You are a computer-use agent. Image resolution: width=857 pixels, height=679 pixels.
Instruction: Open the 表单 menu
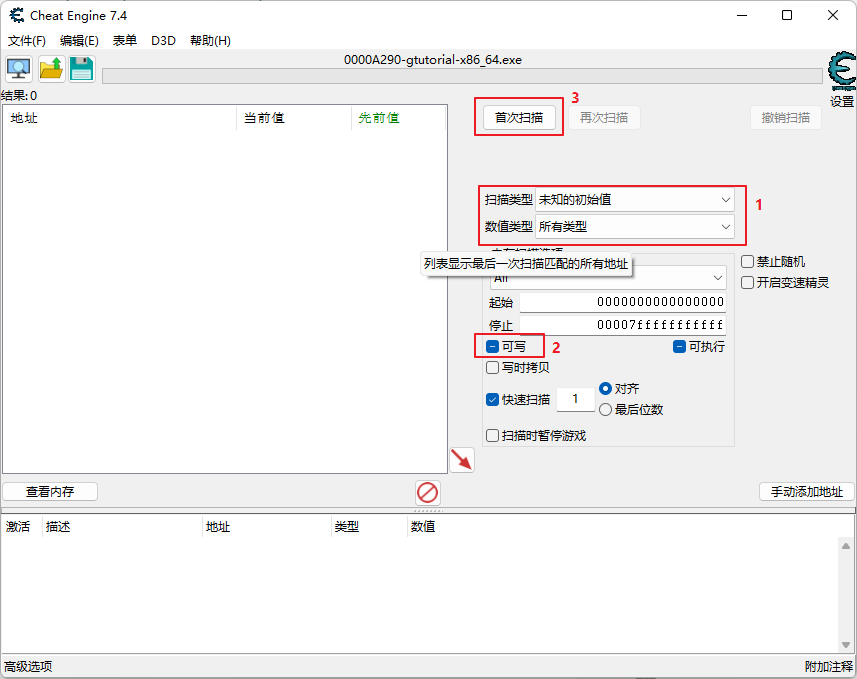pyautogui.click(x=125, y=40)
